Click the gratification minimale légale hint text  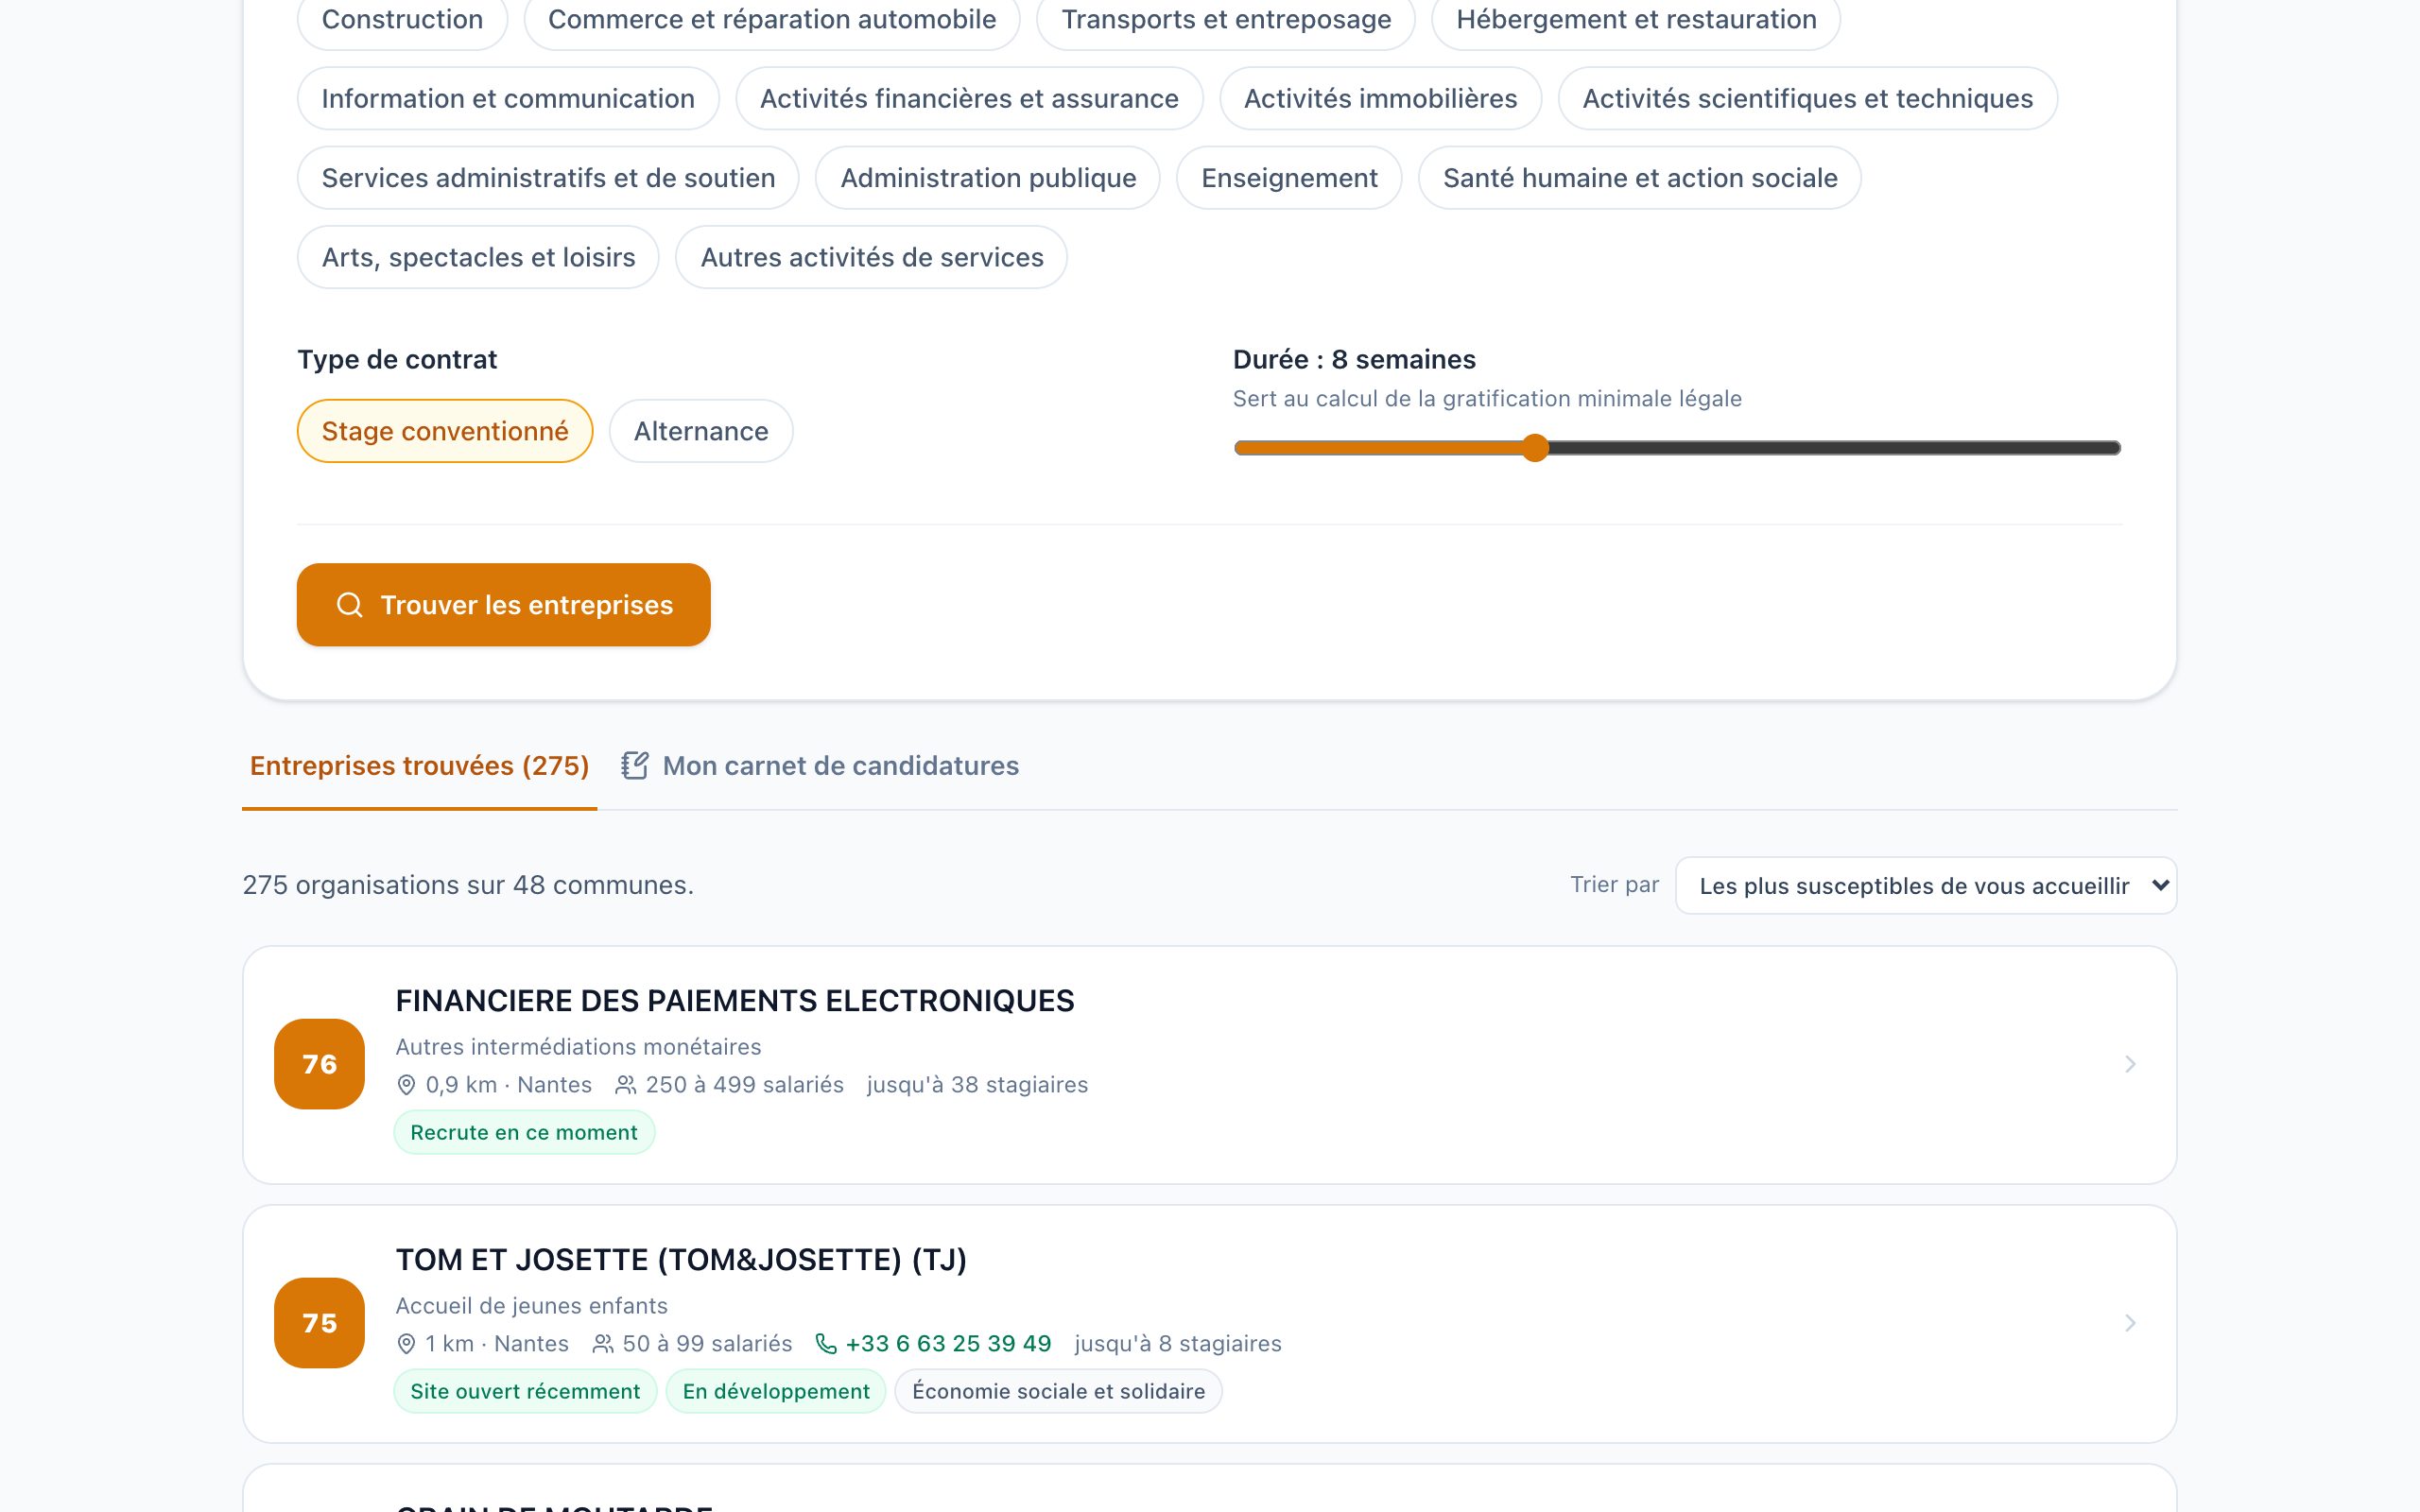[1487, 399]
